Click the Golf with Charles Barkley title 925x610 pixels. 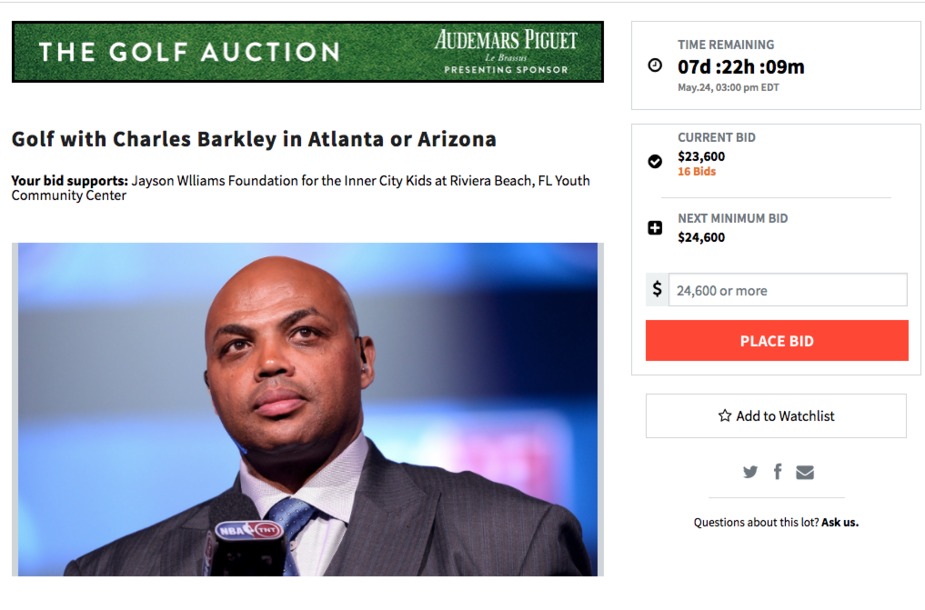click(x=254, y=139)
